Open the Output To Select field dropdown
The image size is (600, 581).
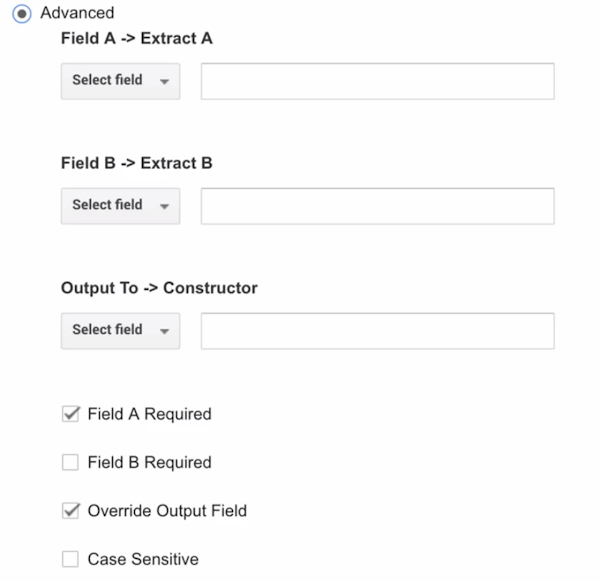click(x=120, y=330)
